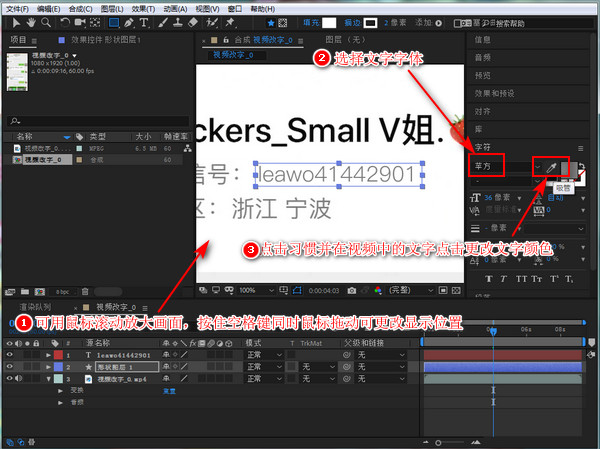Select the Type (T) tool
This screenshot has height=449, width=600.
click(146, 21)
